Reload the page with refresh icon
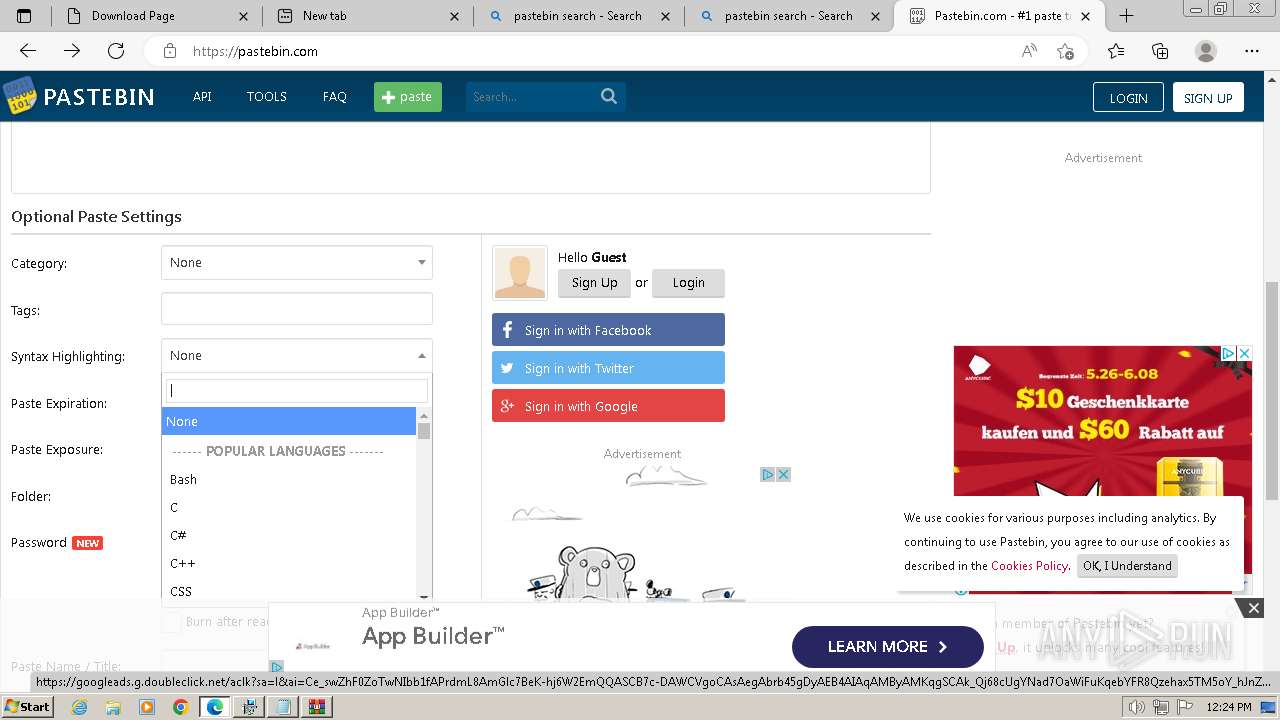Screen dimensions: 1280x720 (x=116, y=51)
